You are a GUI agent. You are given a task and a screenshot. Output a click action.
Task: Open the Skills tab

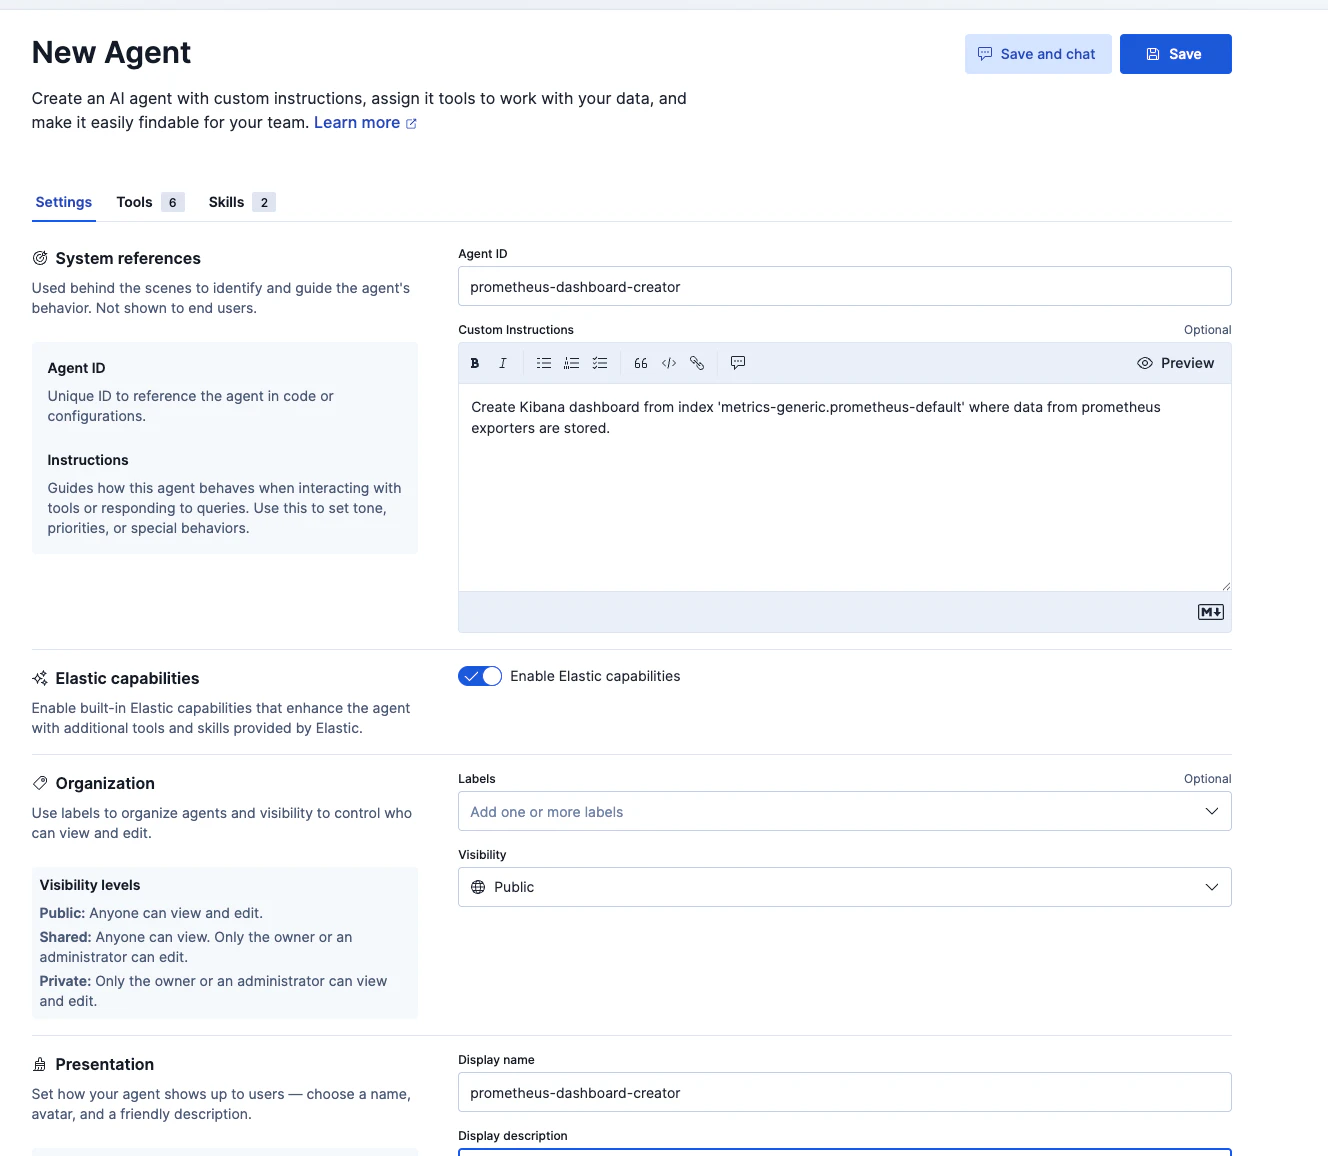point(242,202)
